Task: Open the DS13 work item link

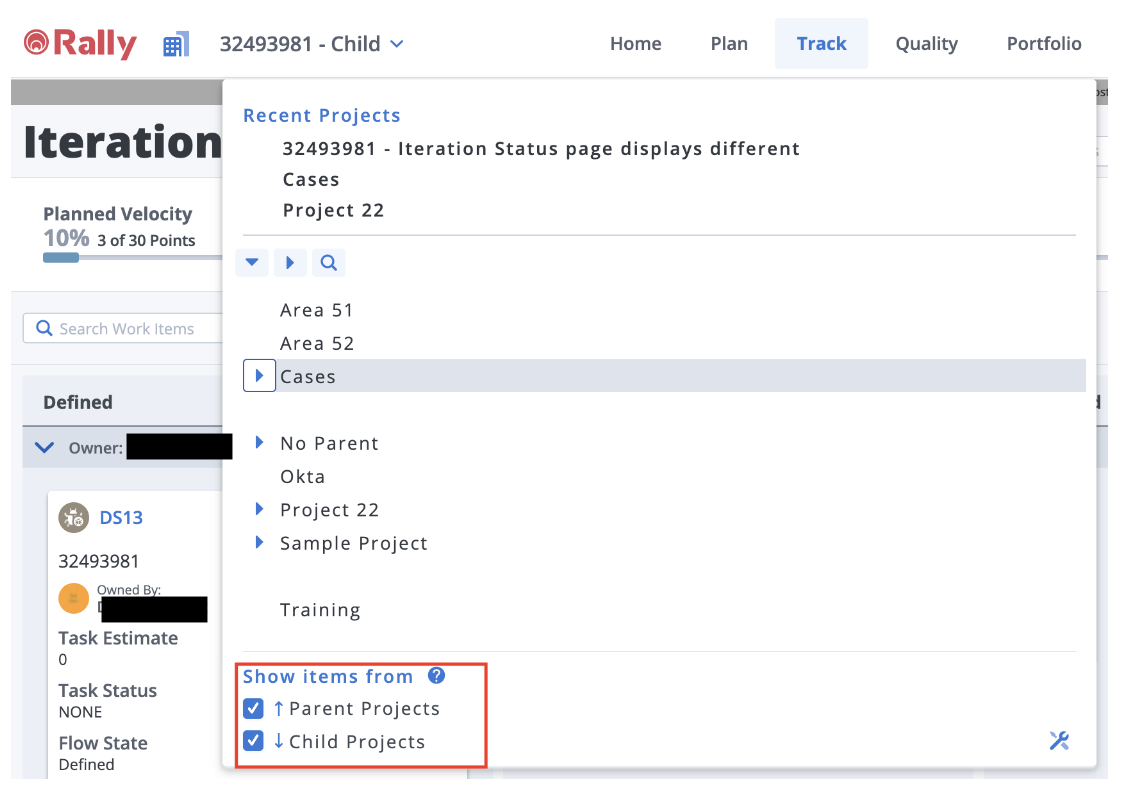Action: pyautogui.click(x=121, y=517)
